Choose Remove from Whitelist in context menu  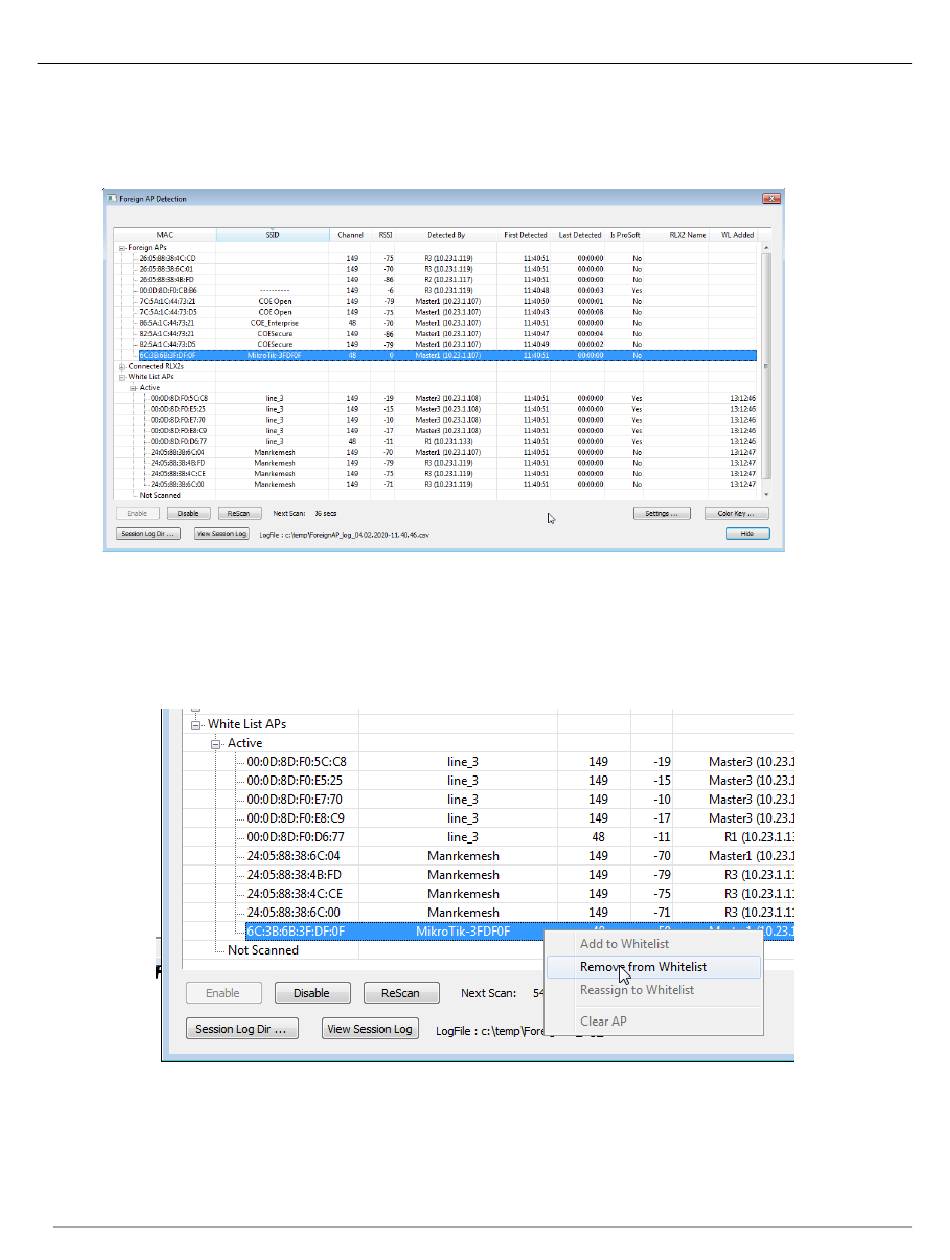(x=643, y=967)
